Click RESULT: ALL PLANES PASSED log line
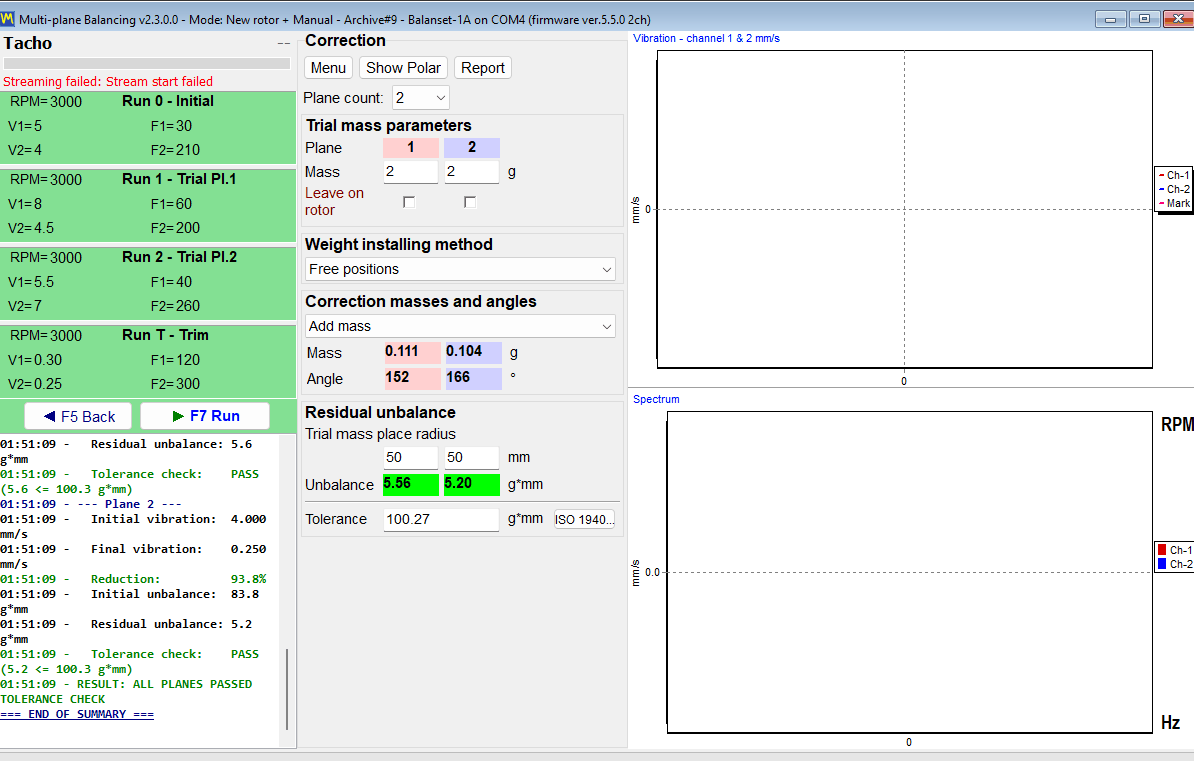This screenshot has height=761, width=1194. (126, 692)
